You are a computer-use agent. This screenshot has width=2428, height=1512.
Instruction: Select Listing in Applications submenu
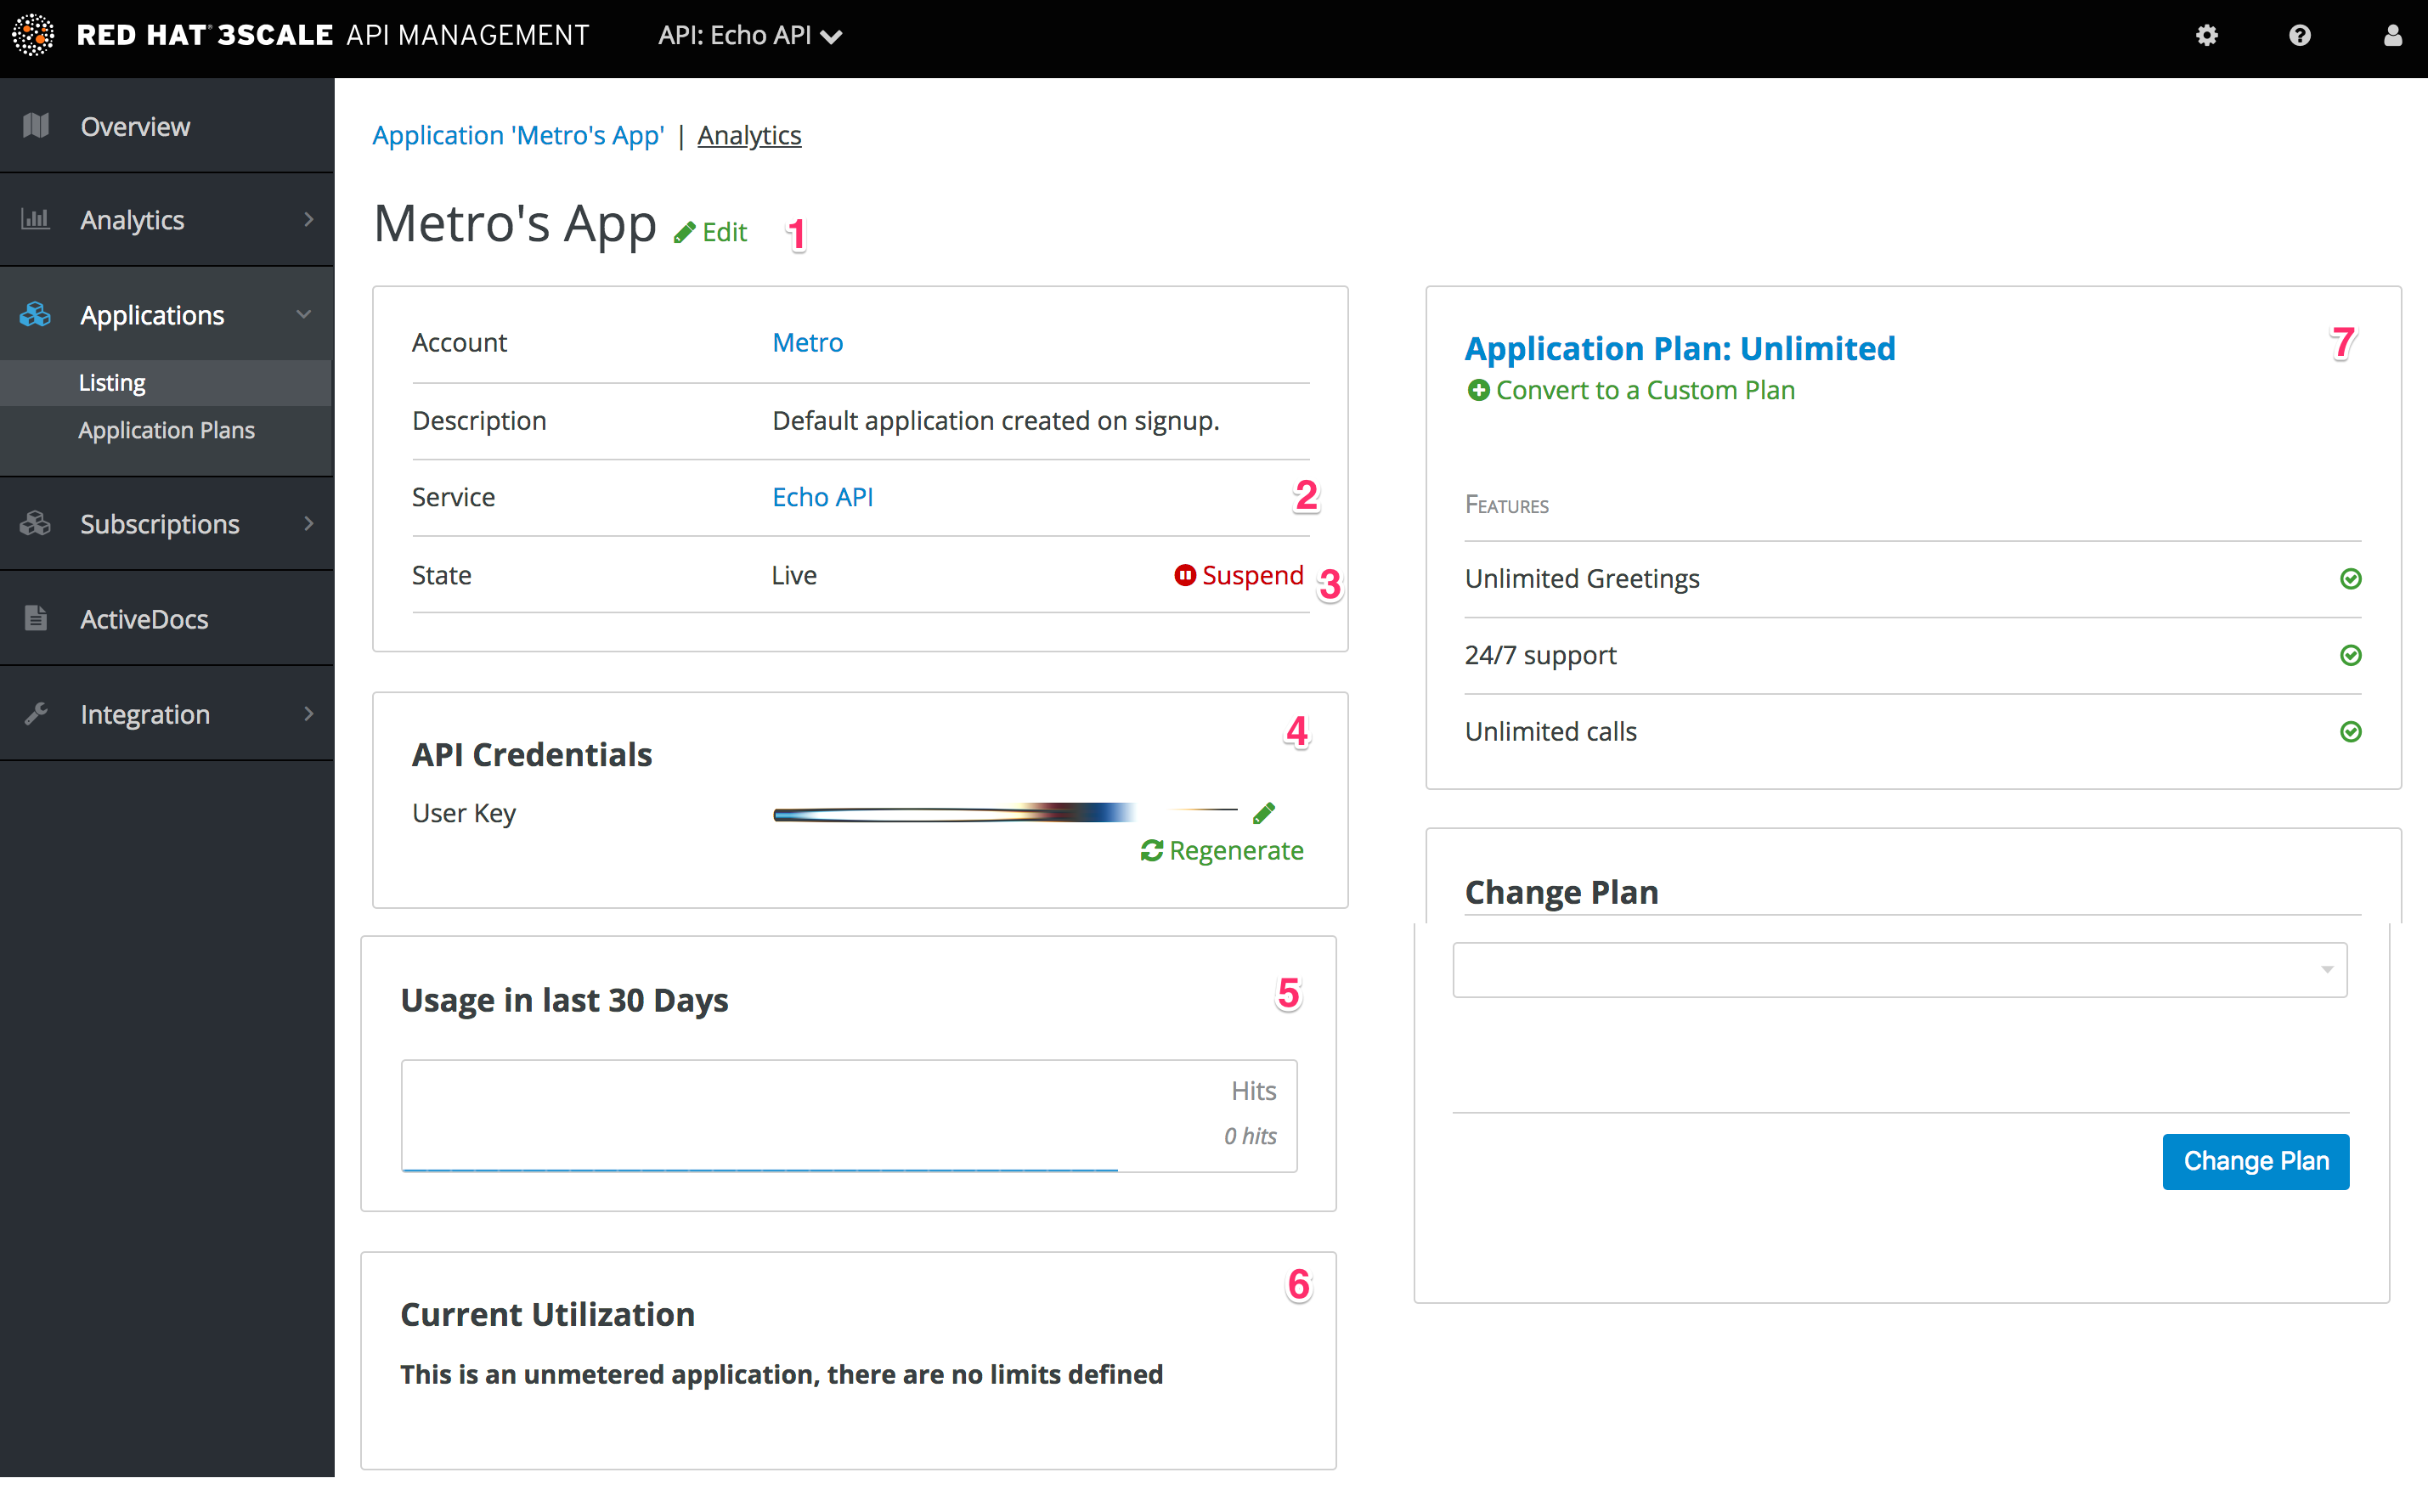[112, 383]
